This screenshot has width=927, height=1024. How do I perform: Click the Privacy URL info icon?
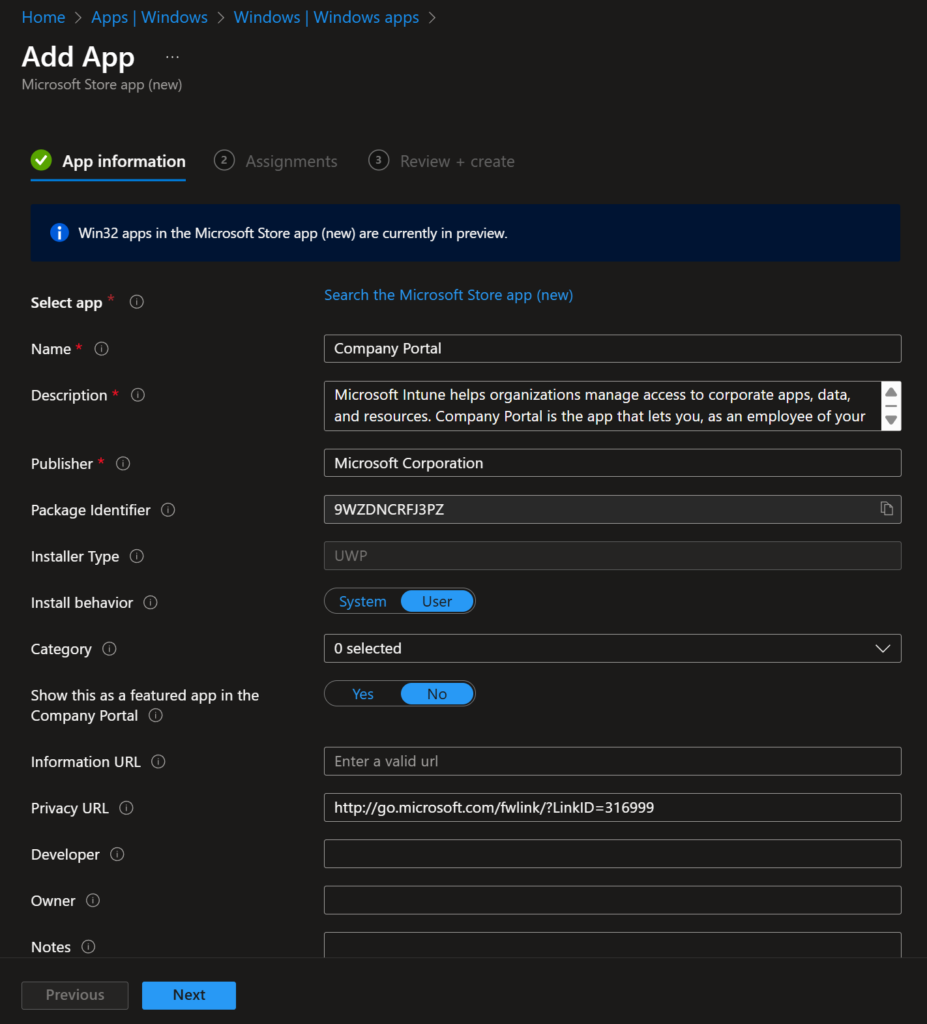[126, 808]
